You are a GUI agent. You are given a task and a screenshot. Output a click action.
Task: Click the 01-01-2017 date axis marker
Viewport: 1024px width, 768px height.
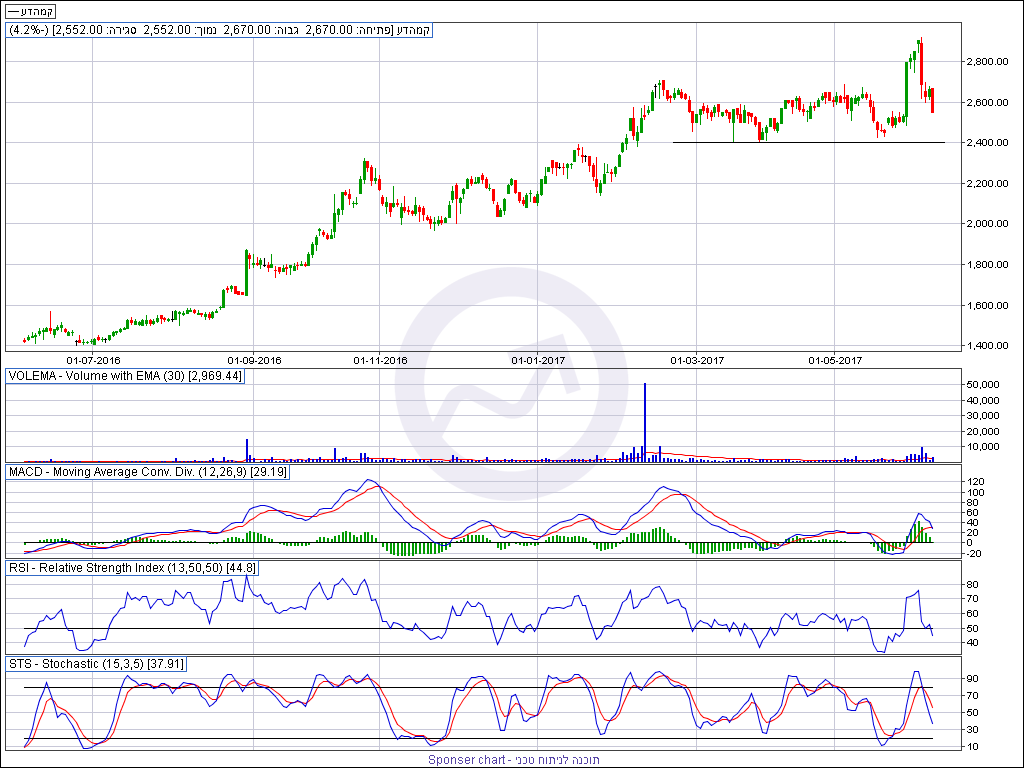(539, 360)
